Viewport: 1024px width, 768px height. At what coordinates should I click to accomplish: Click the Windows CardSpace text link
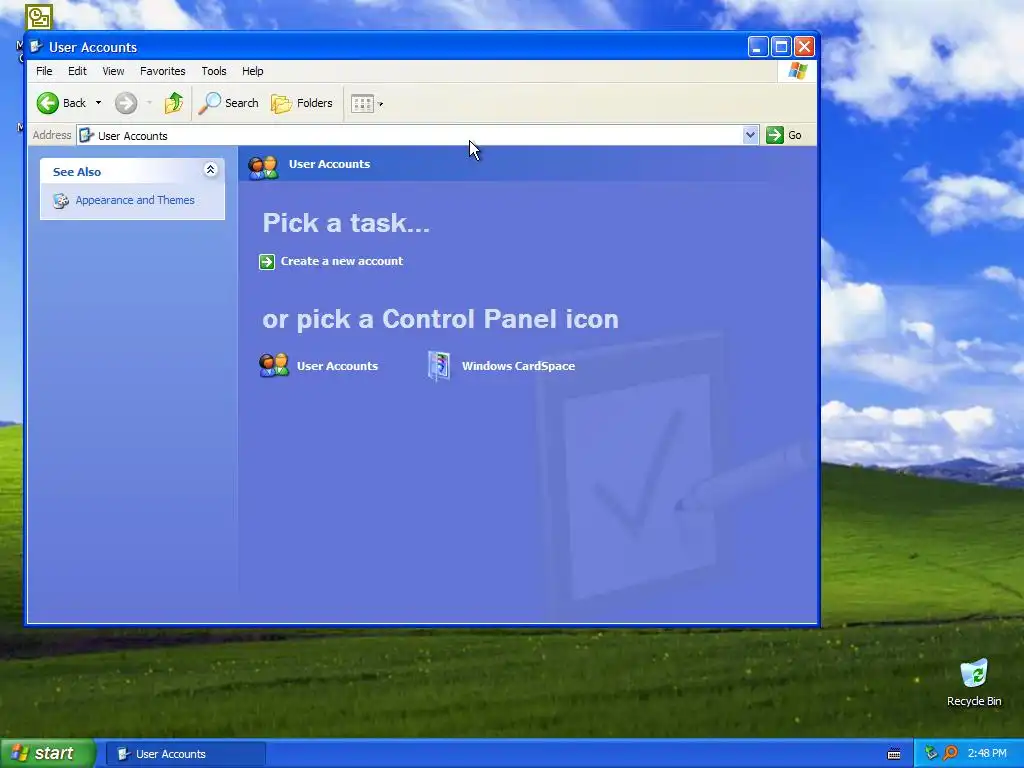point(519,366)
